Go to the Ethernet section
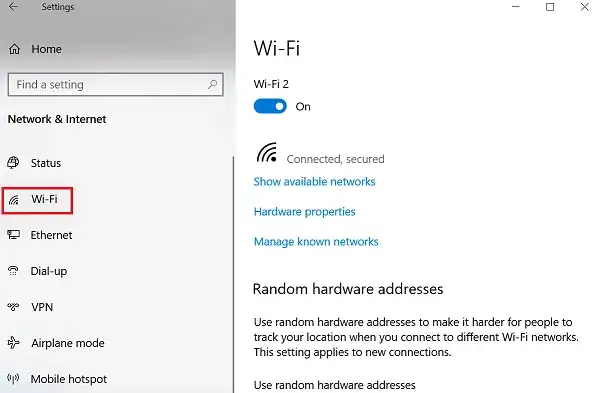Image resolution: width=597 pixels, height=393 pixels. [51, 235]
